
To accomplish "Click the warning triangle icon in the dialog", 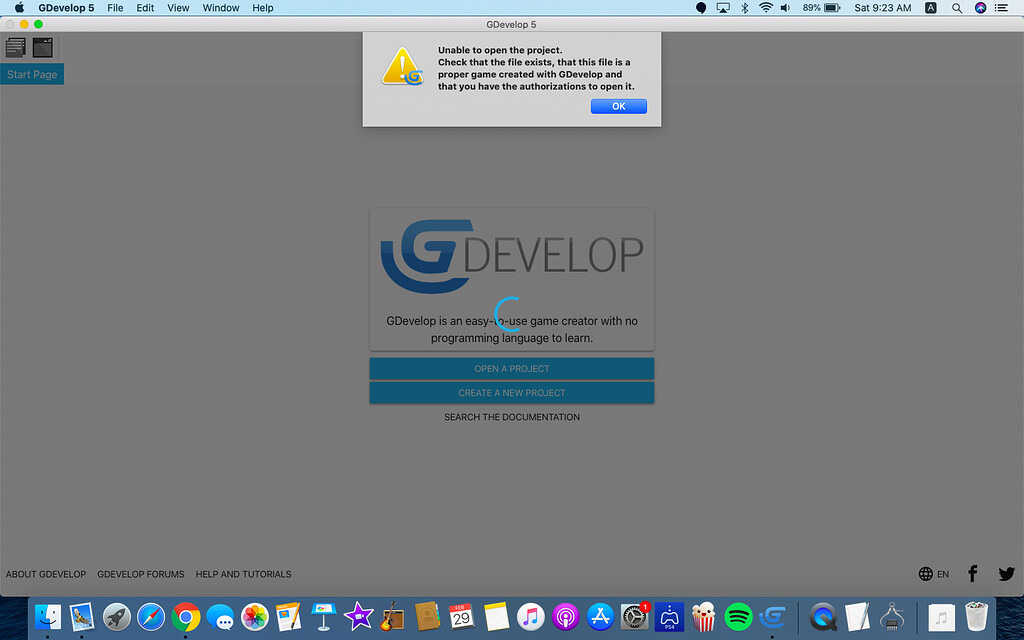I will coord(402,66).
